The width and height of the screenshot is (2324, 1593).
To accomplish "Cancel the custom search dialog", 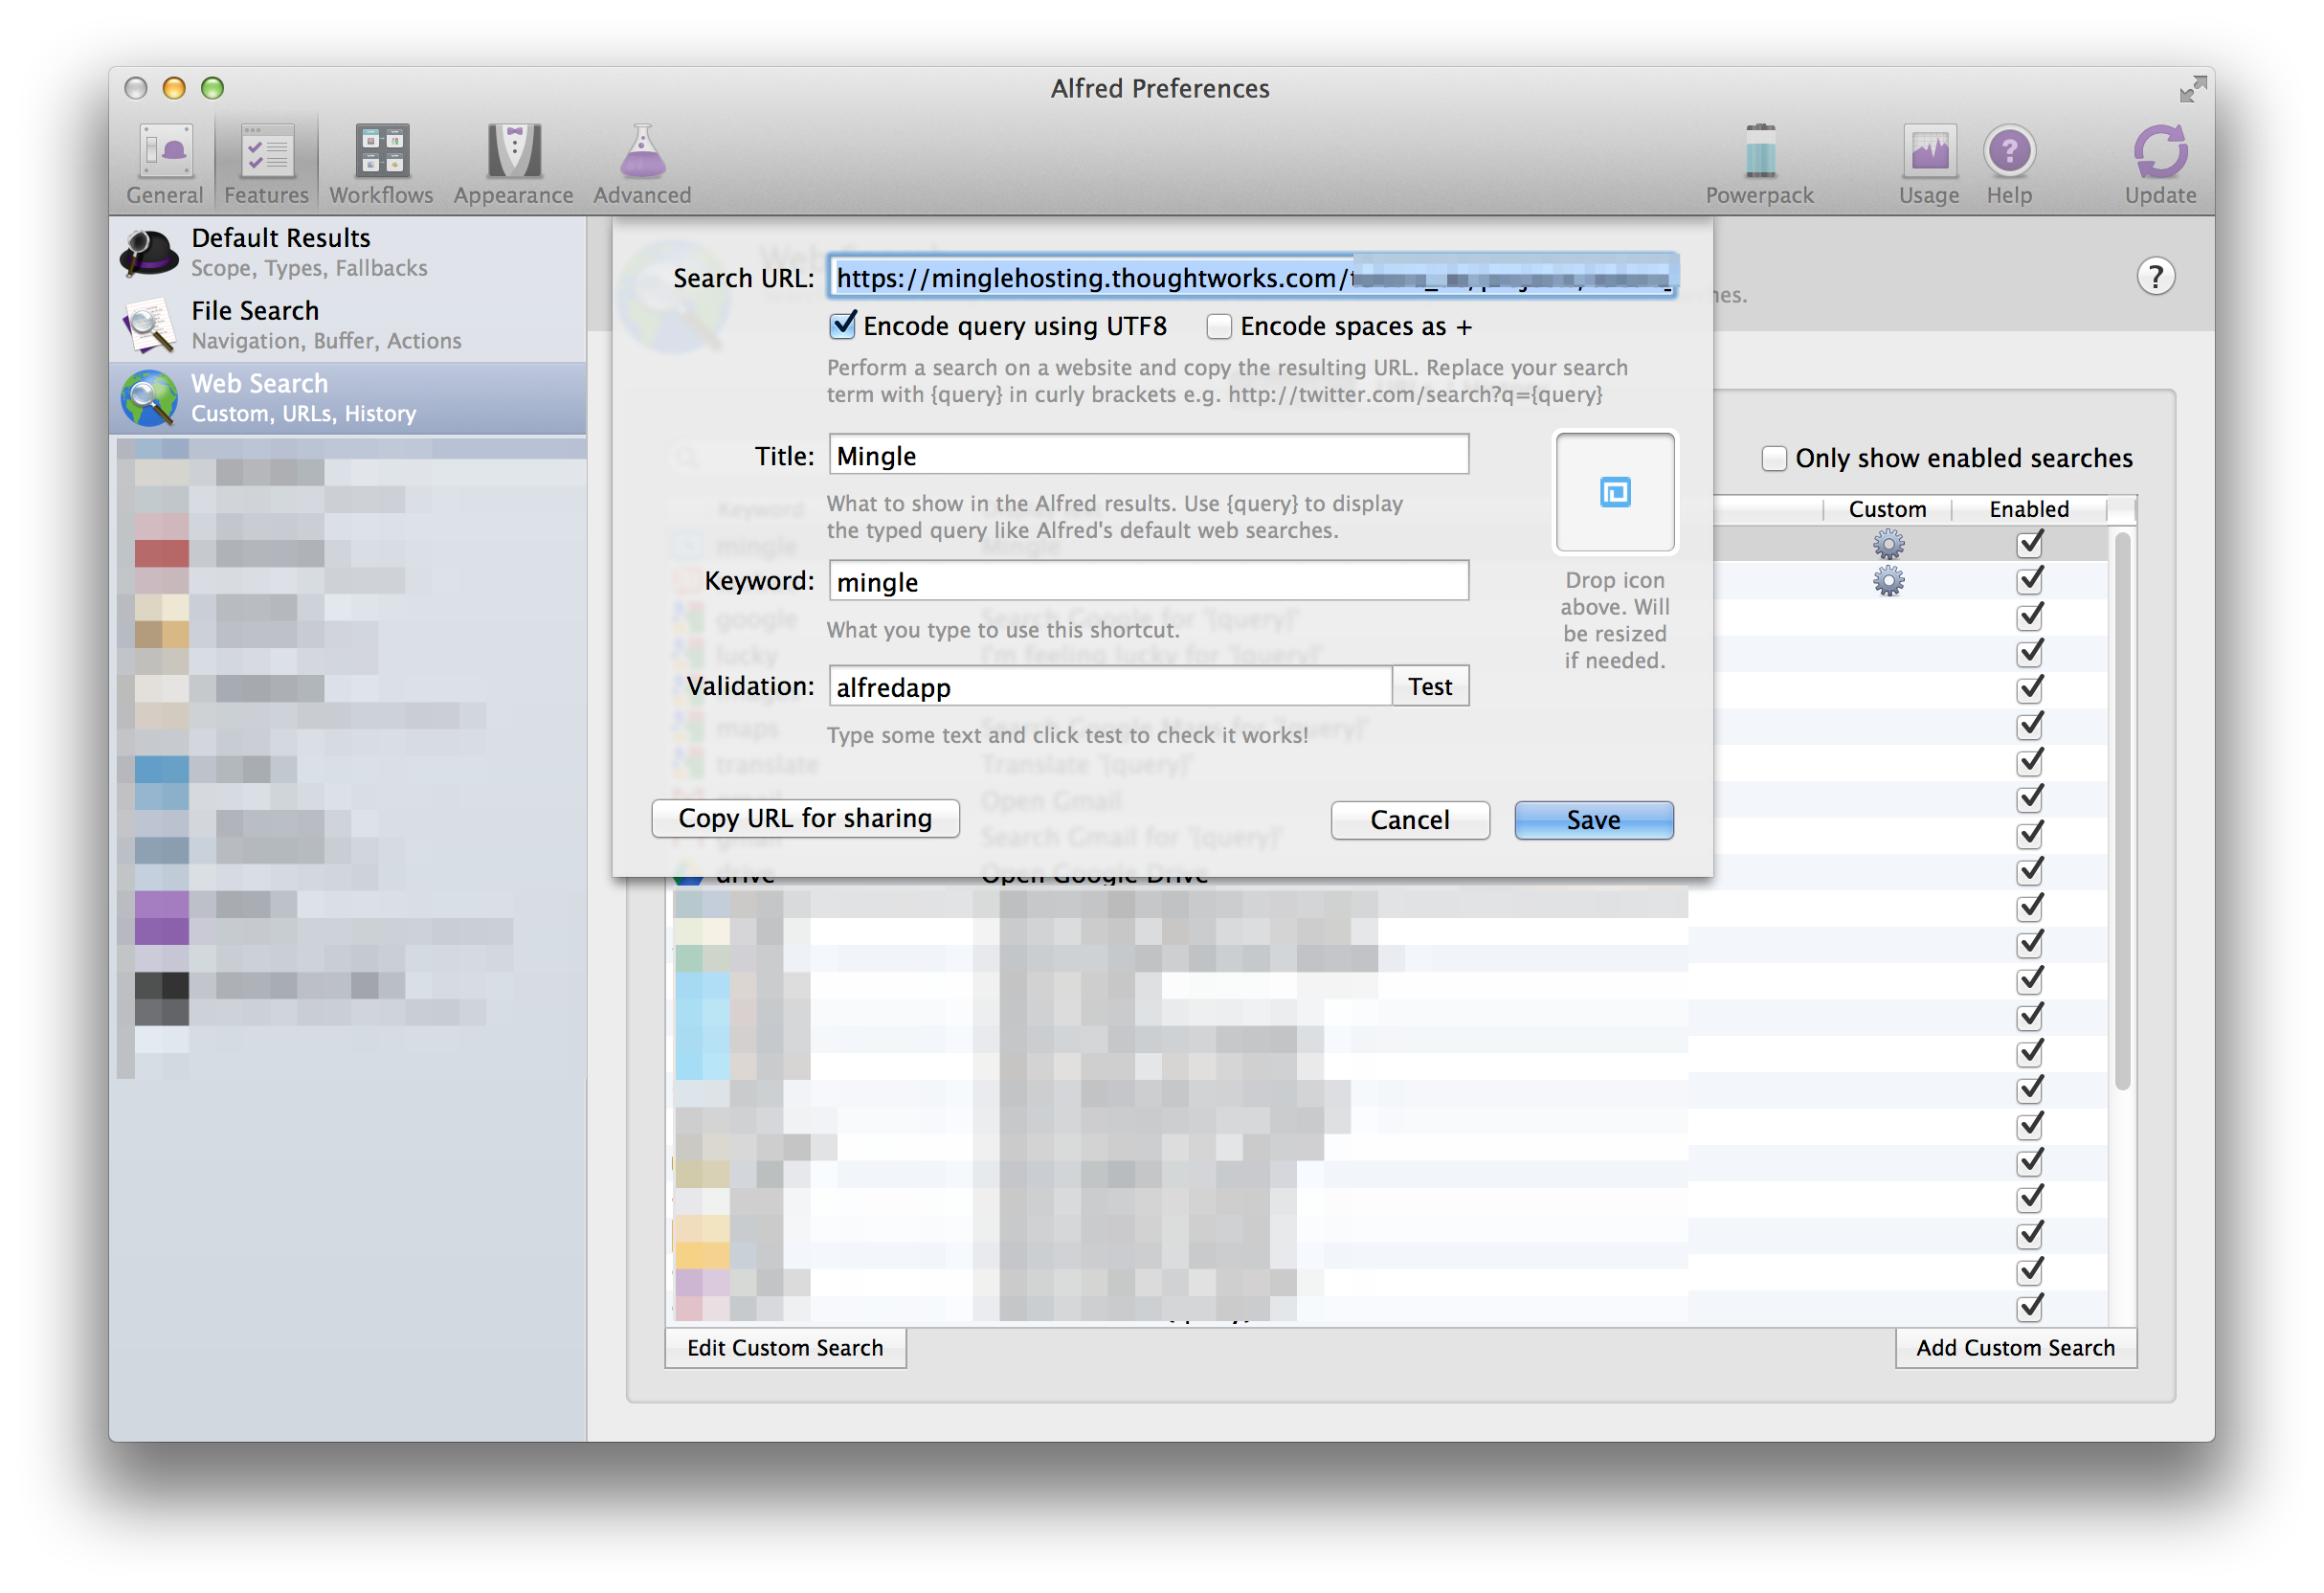I will (1409, 821).
